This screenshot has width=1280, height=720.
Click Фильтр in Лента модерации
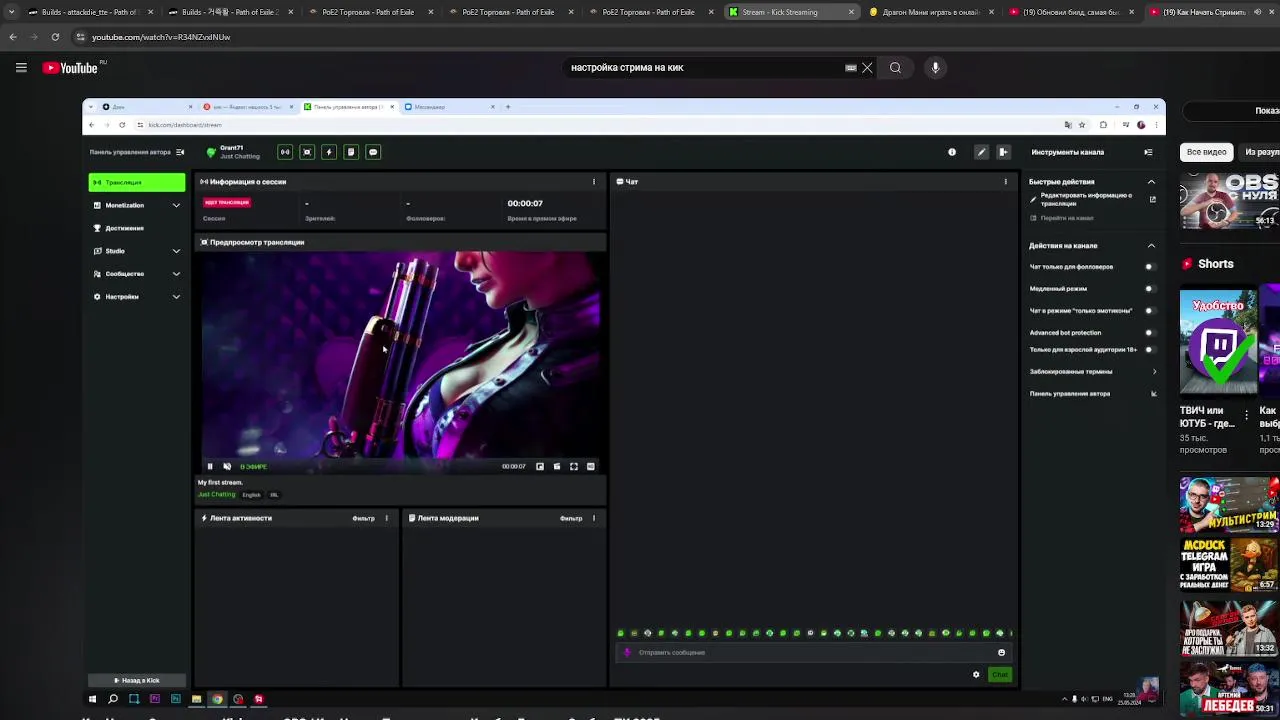tap(571, 519)
